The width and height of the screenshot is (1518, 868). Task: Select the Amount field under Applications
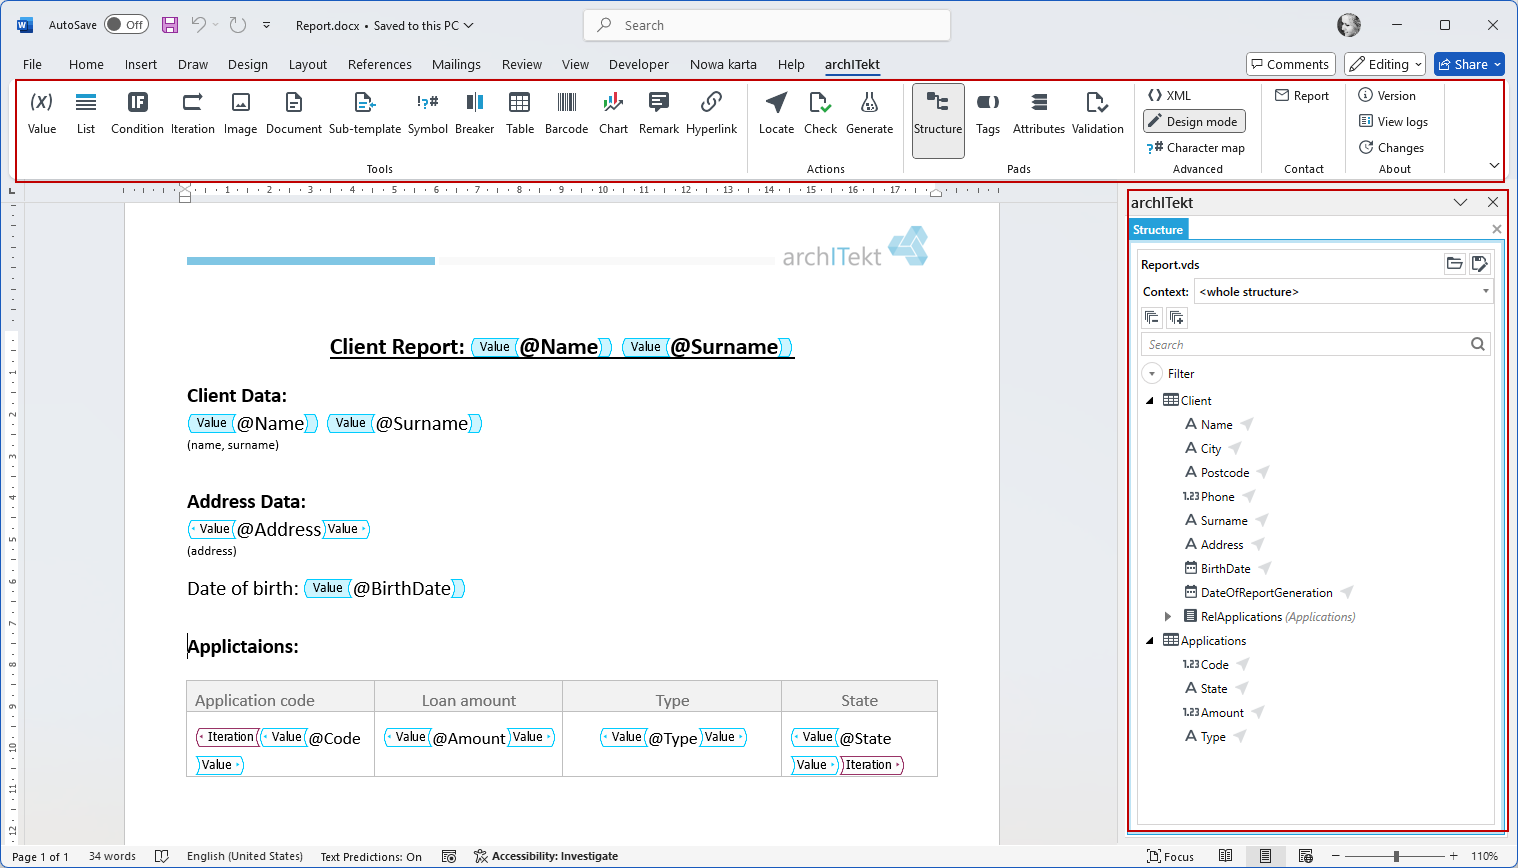click(1222, 713)
